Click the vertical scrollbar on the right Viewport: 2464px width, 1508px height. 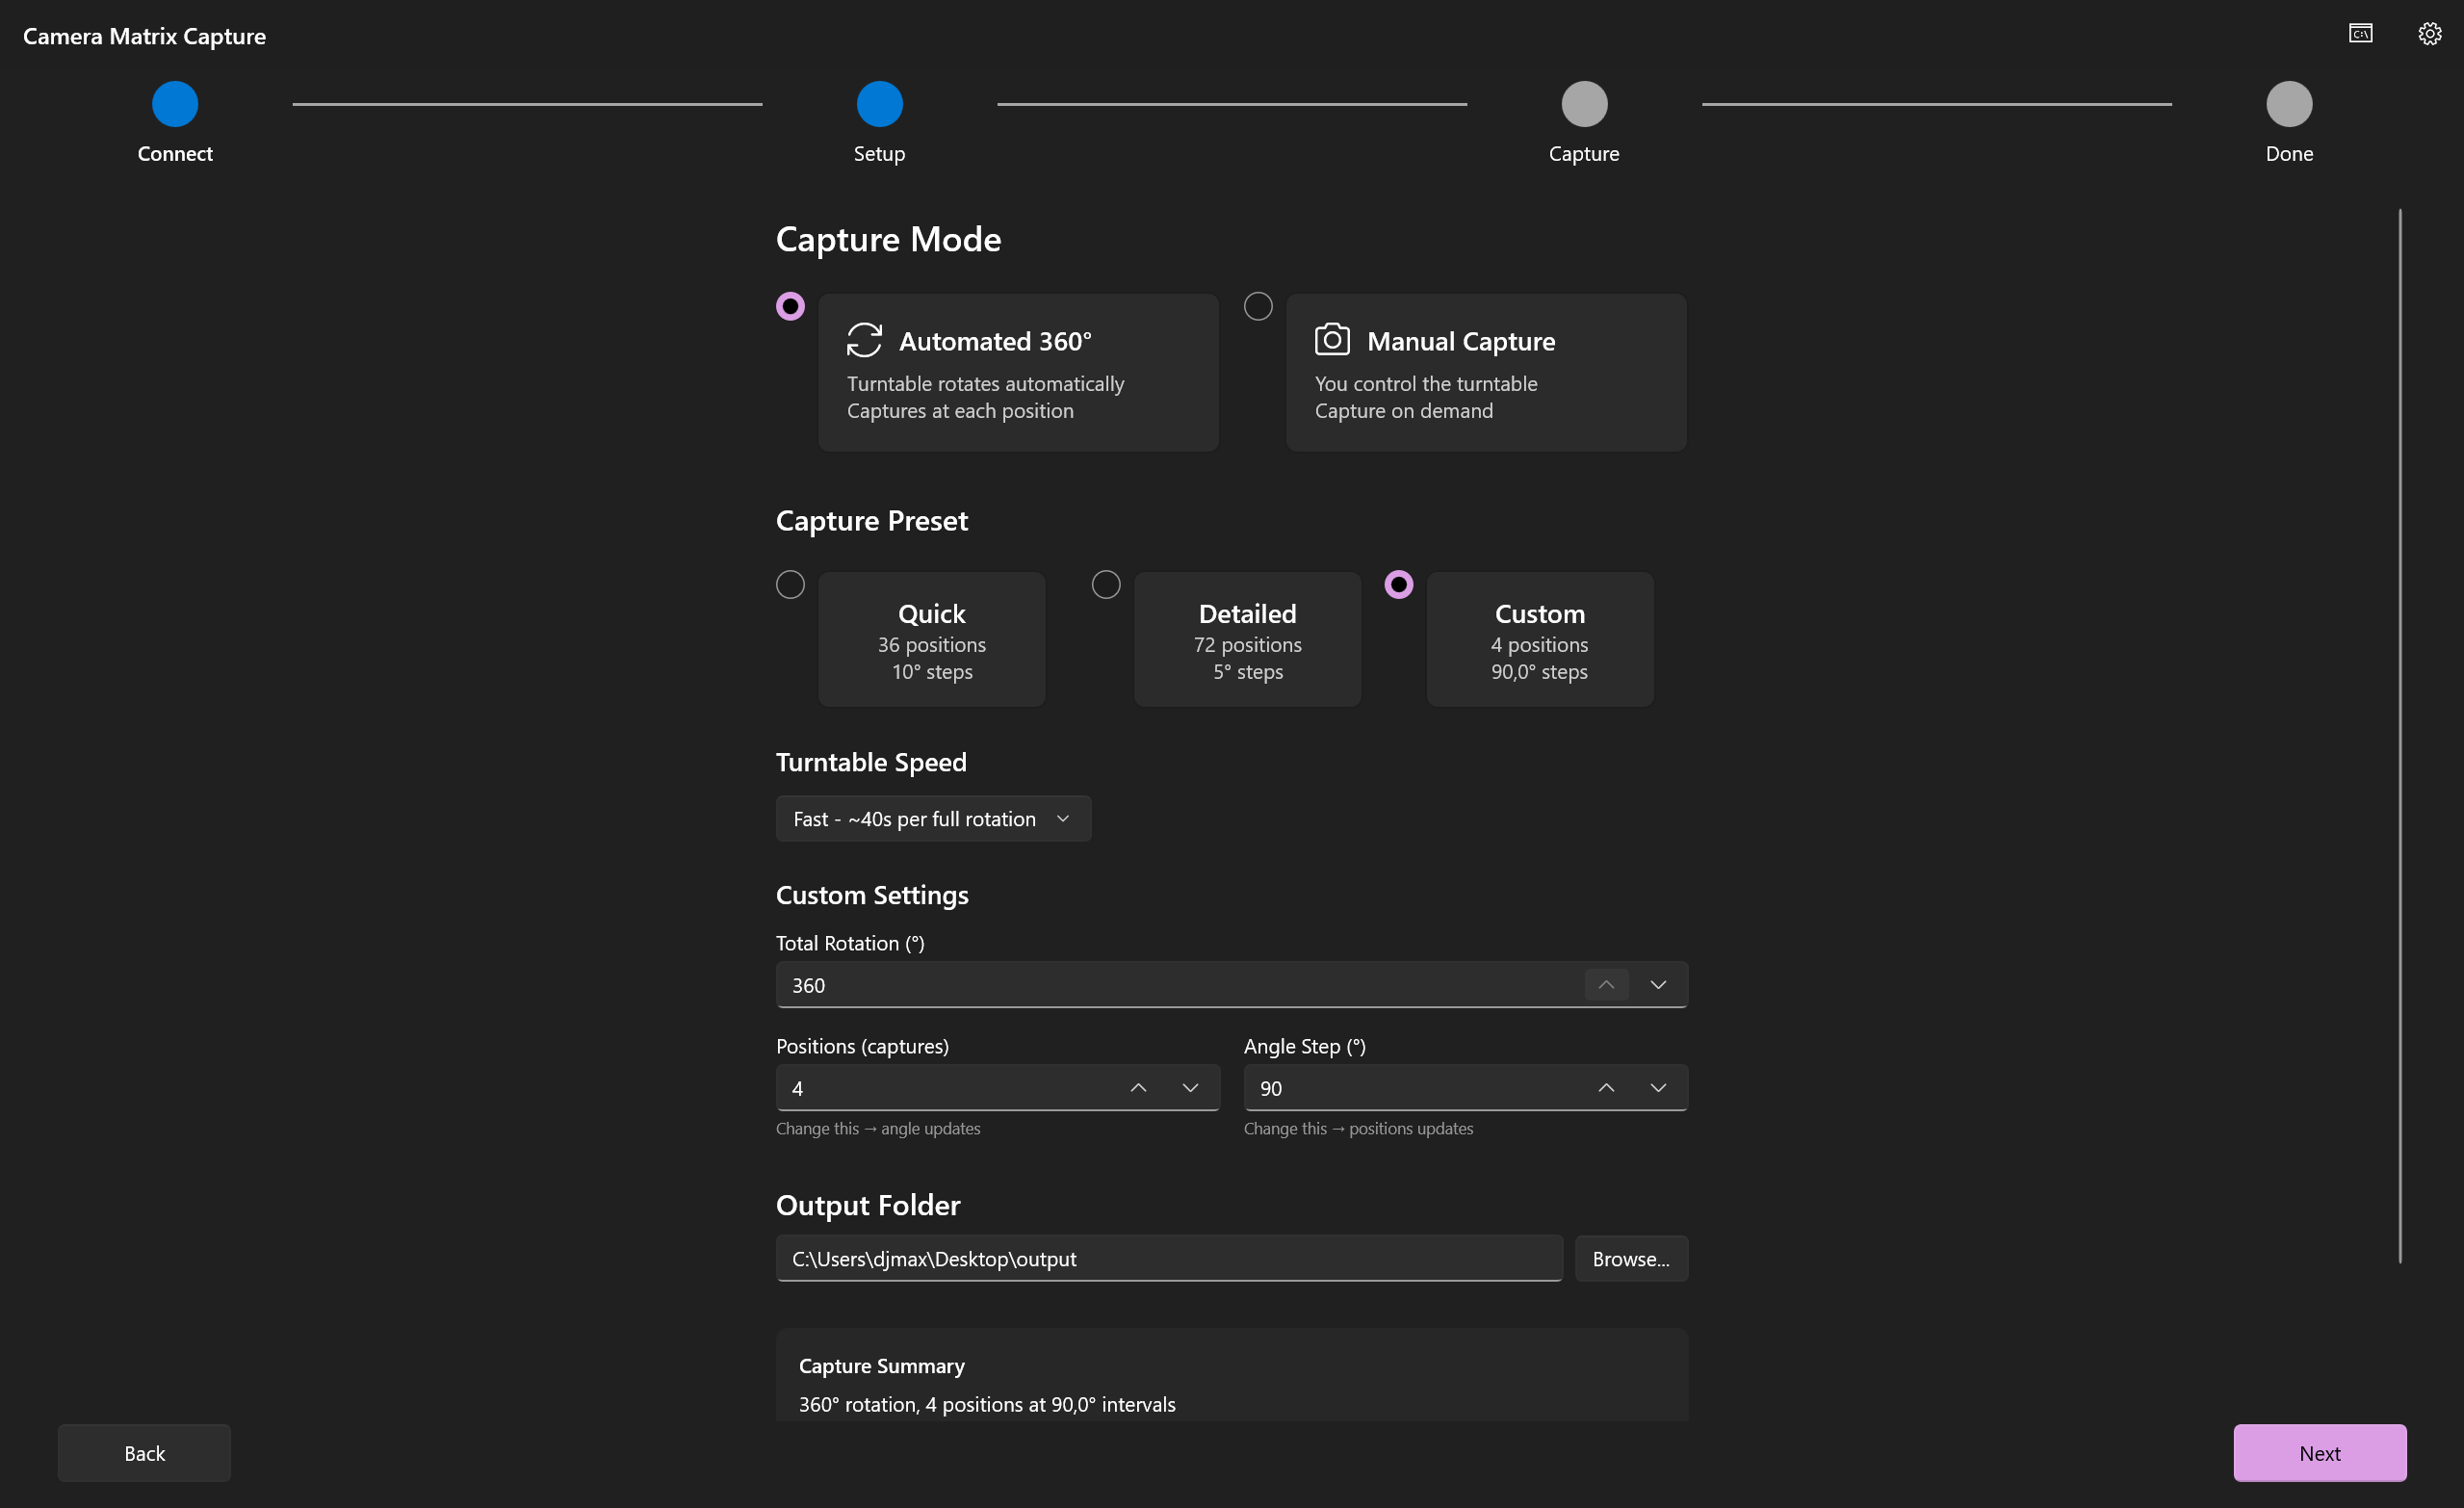pyautogui.click(x=2399, y=736)
